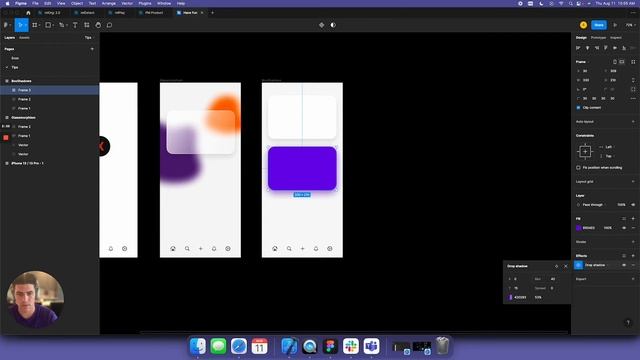The width and height of the screenshot is (640, 360).
Task: Select the Rectangle shape tool
Action: [48, 25]
